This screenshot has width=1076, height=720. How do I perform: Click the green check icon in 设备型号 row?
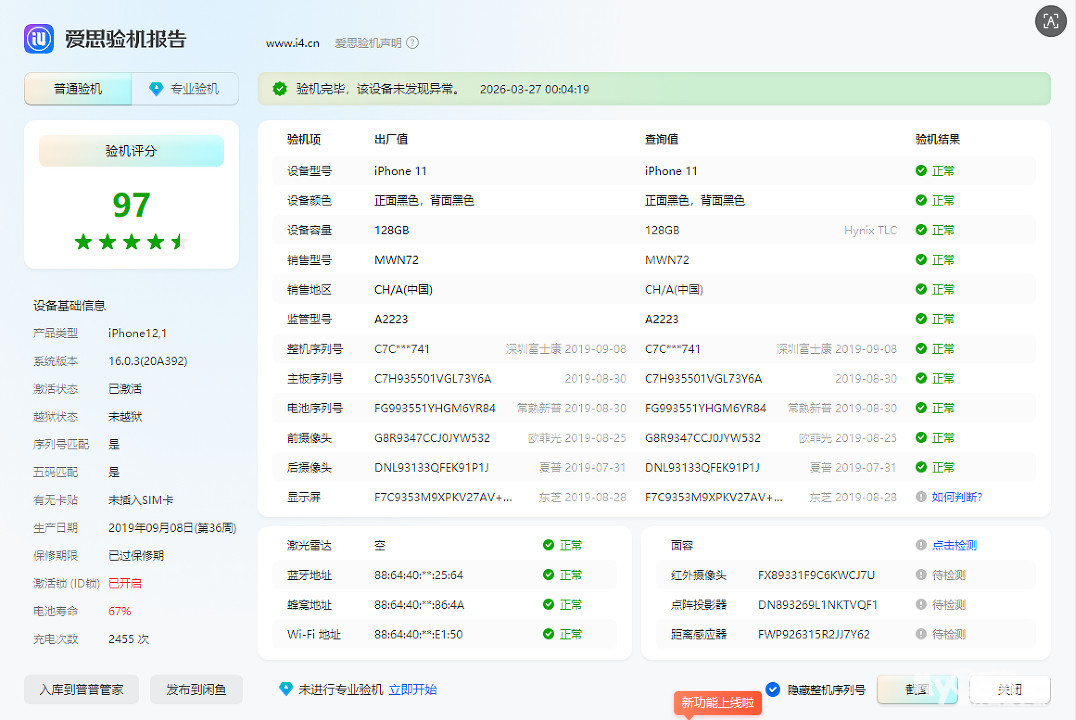click(x=921, y=171)
